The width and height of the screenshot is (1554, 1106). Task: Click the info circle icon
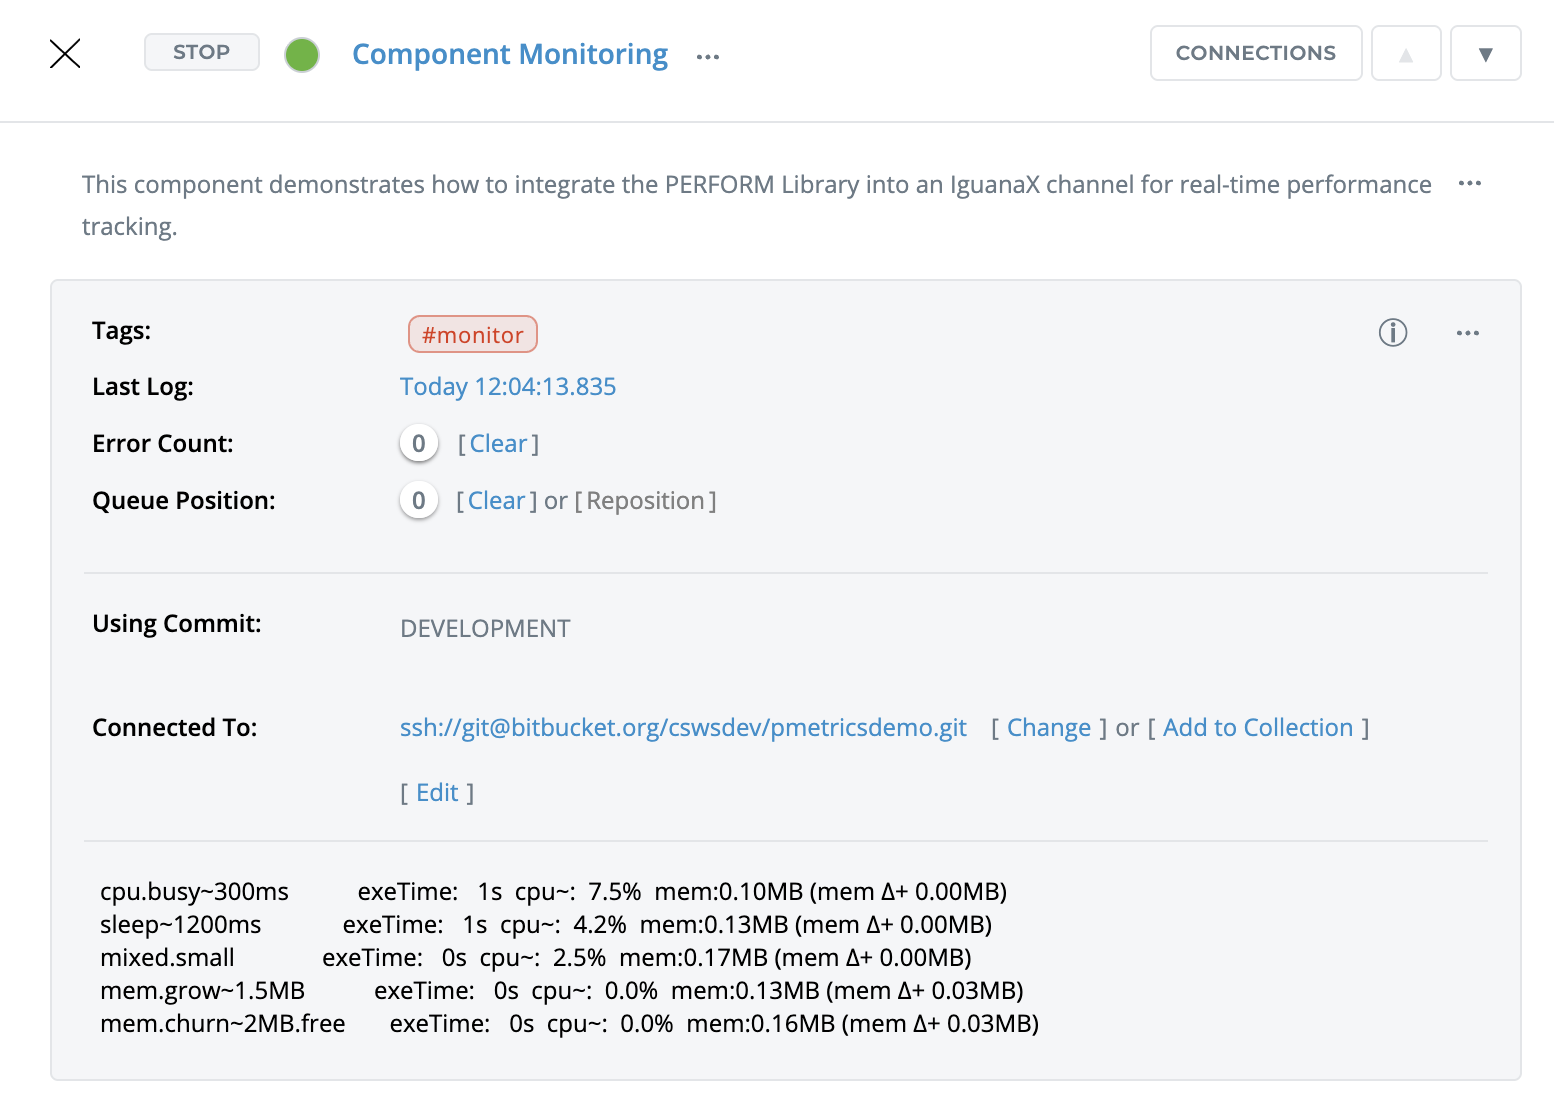coord(1392,333)
